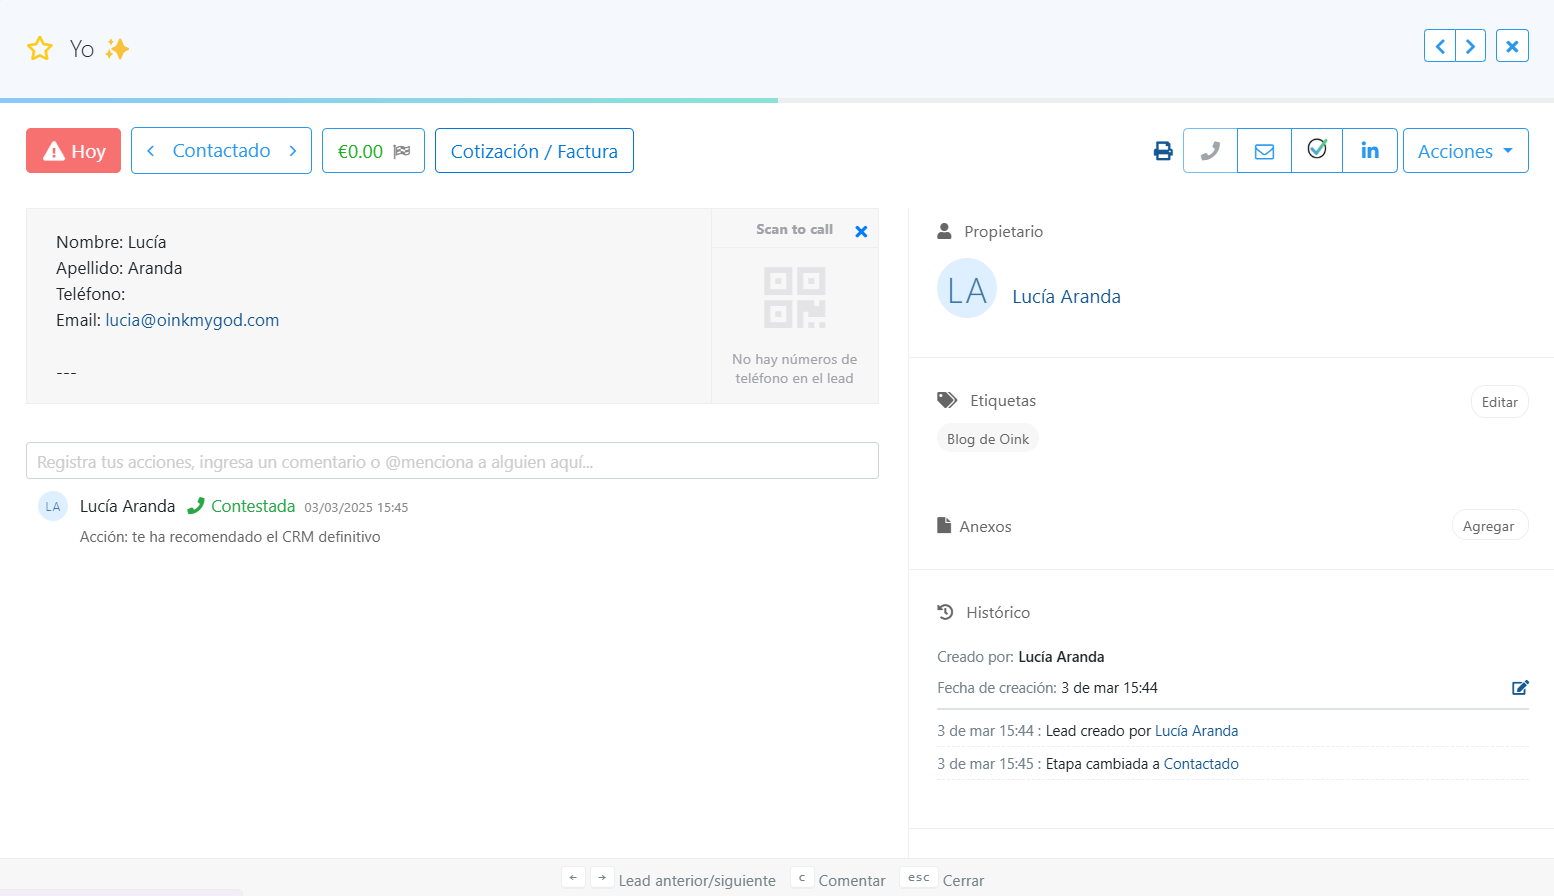Open the email link lucia@oinkmygod.com

coord(192,319)
